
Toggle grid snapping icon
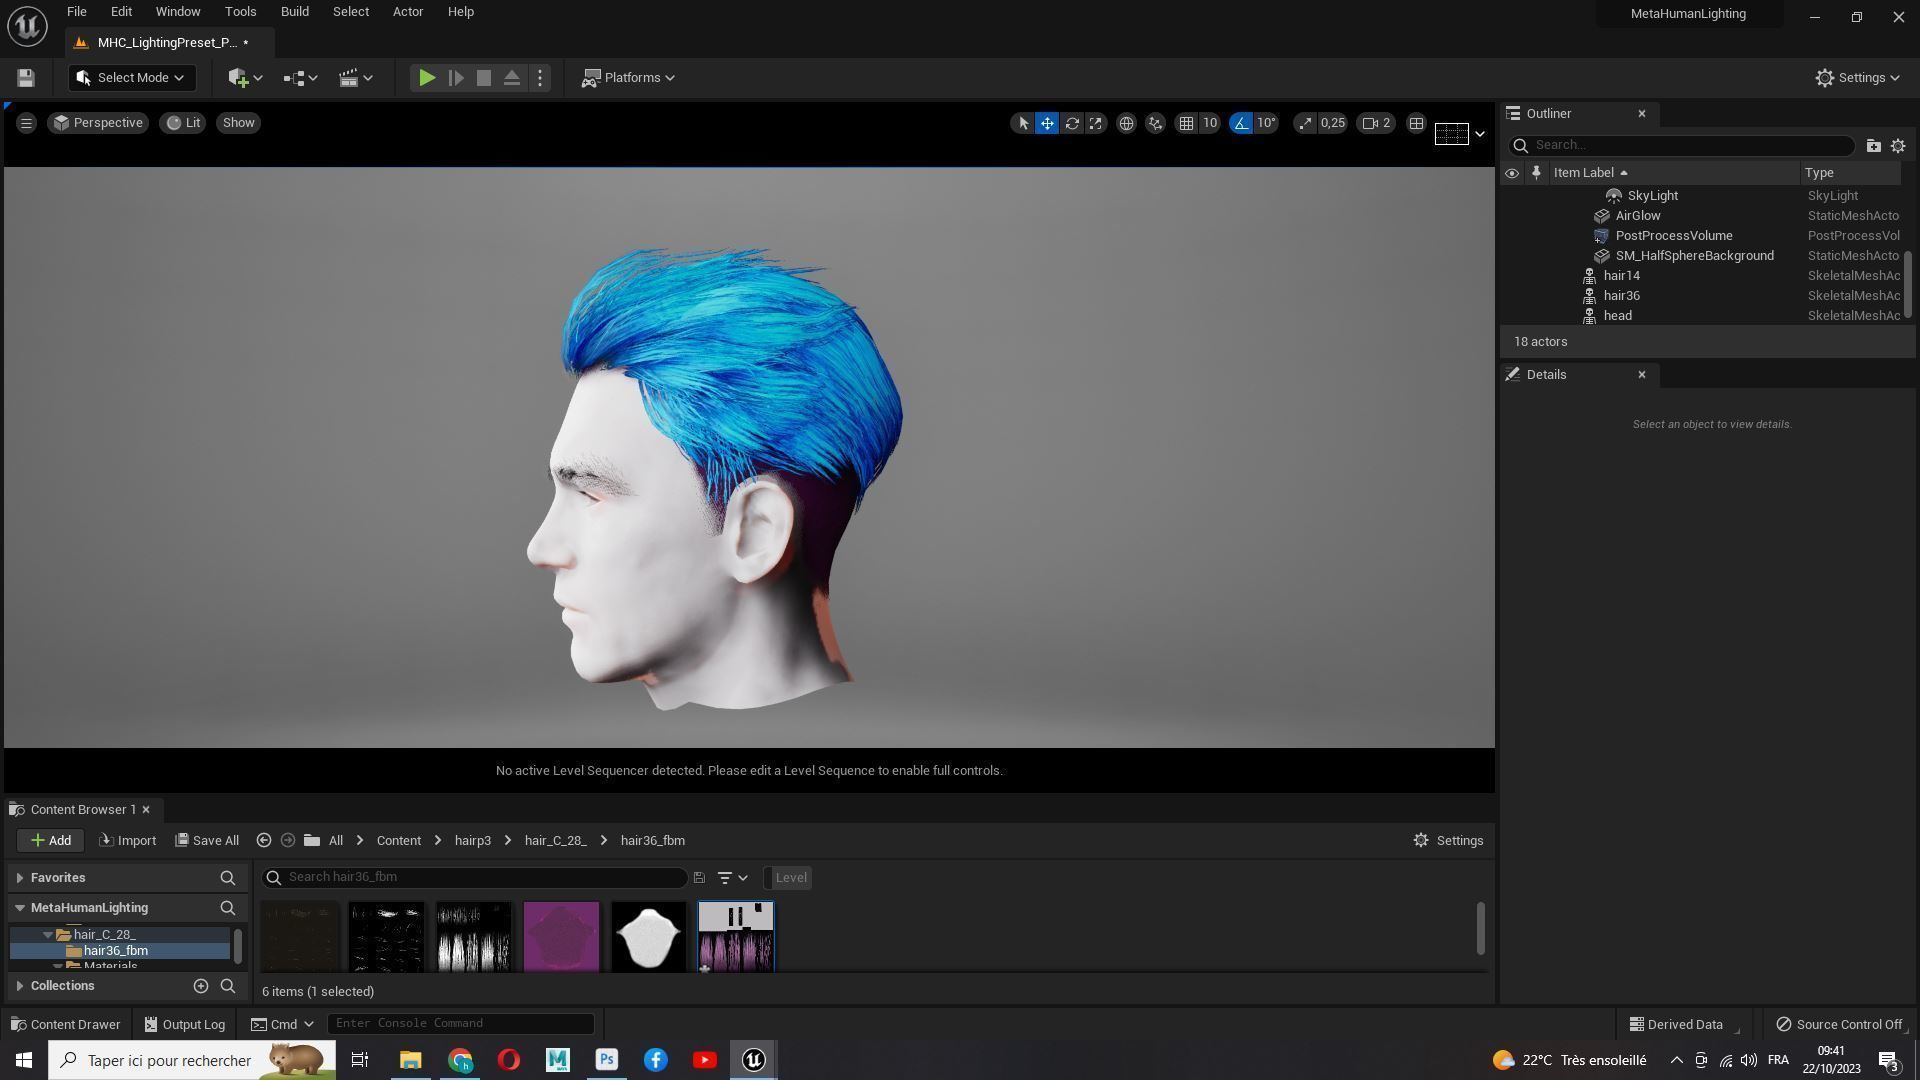1186,123
